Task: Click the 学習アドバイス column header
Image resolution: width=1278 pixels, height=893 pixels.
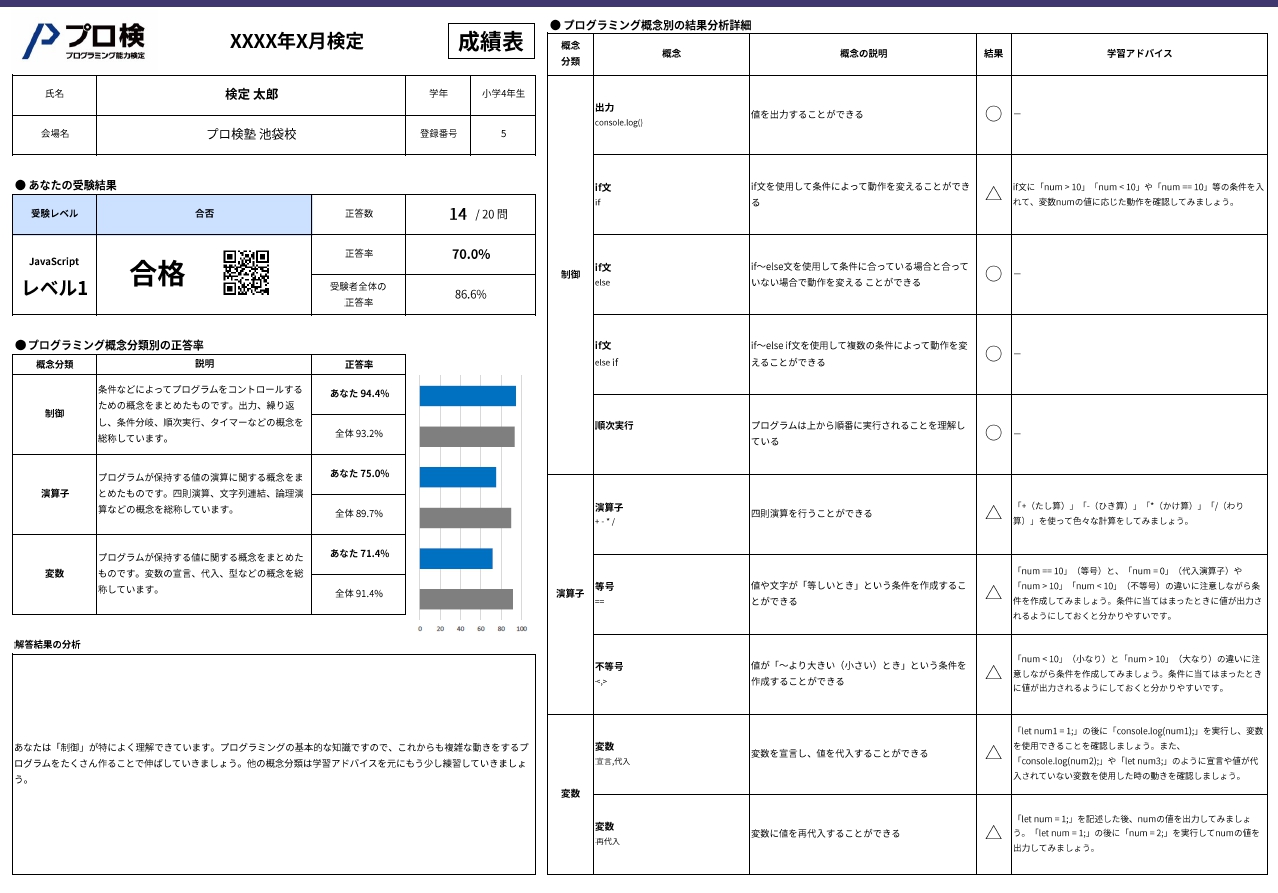Action: (x=1138, y=53)
